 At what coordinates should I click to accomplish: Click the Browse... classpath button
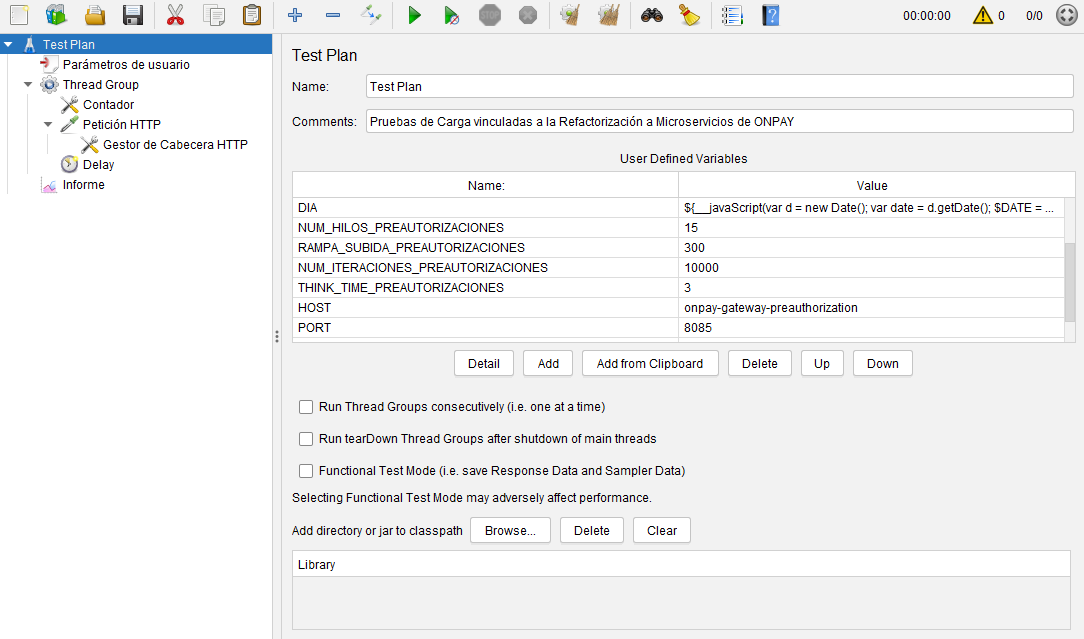click(x=510, y=530)
